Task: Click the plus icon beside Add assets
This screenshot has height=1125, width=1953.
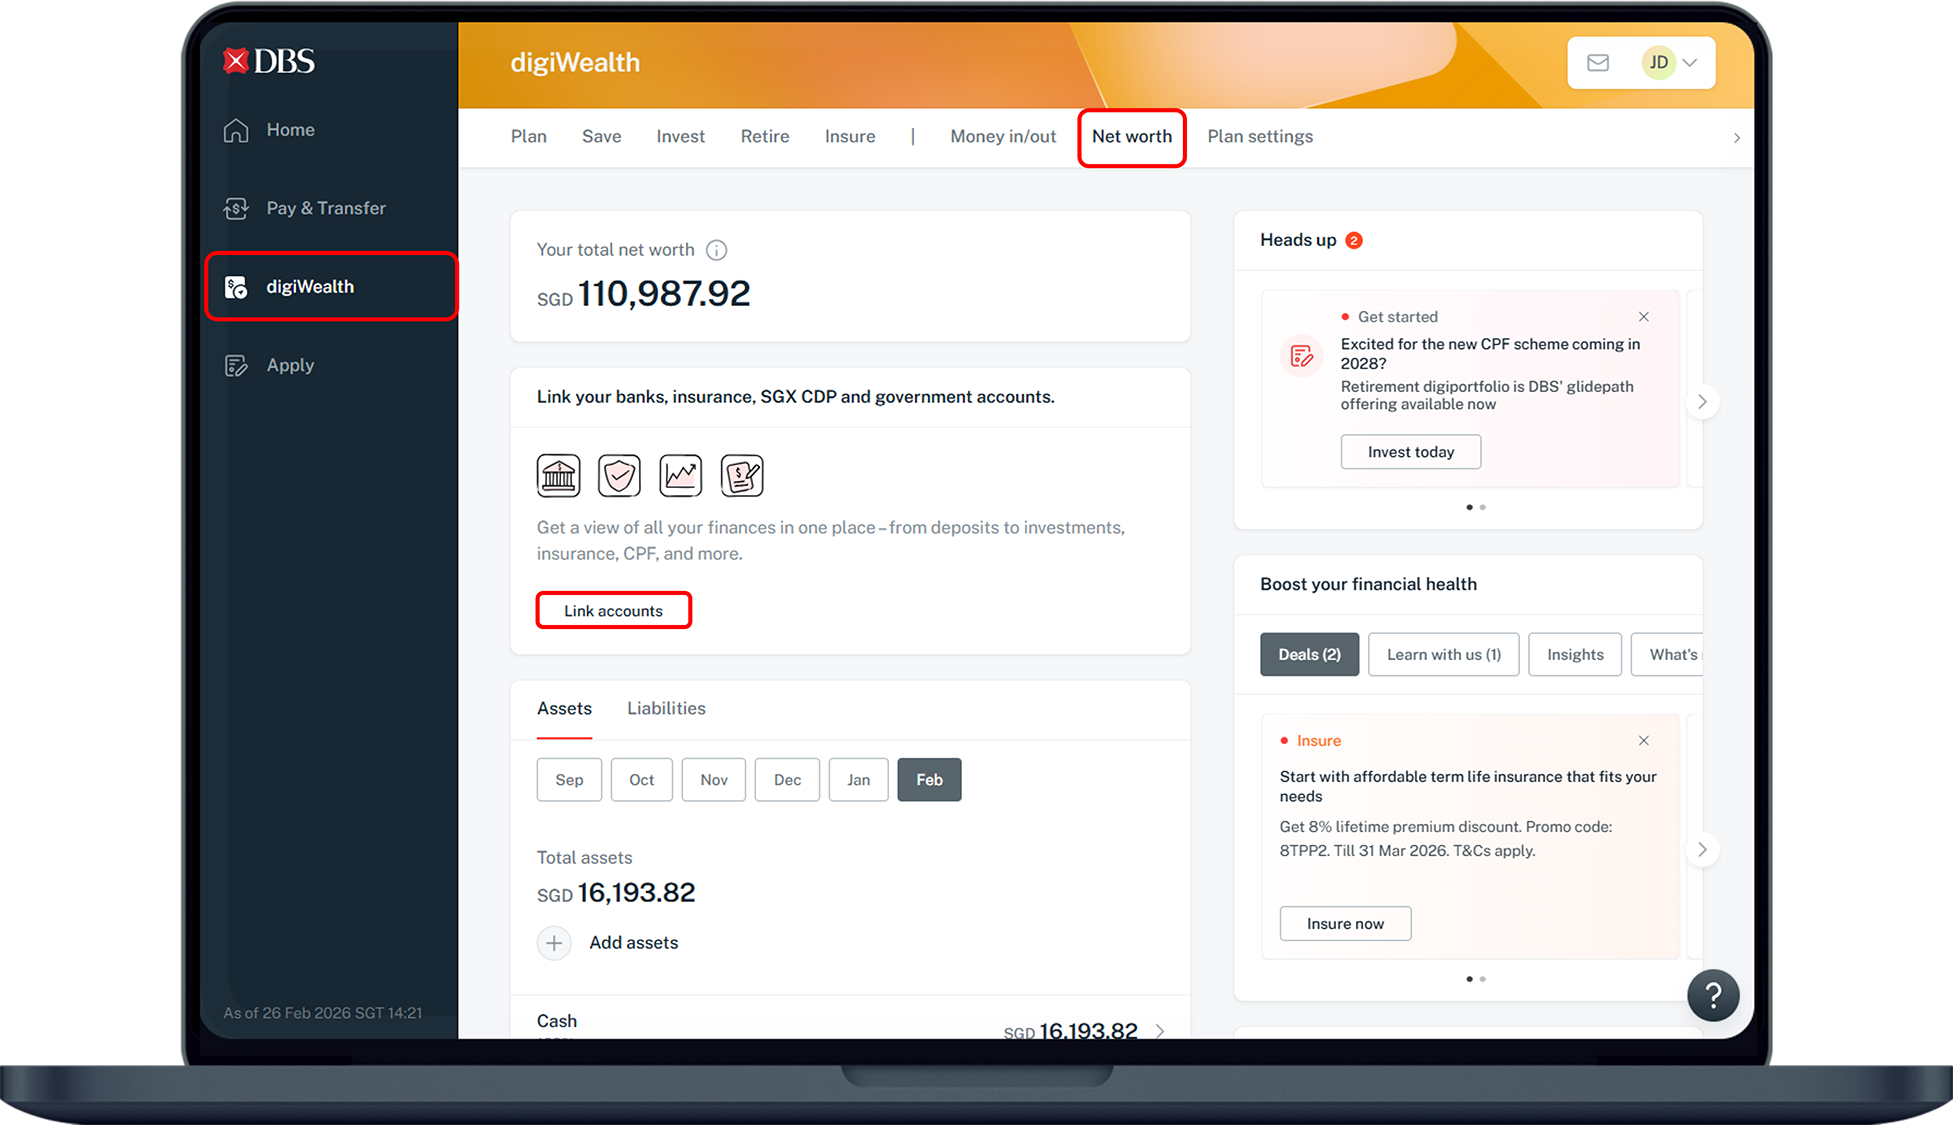Action: pyautogui.click(x=554, y=943)
